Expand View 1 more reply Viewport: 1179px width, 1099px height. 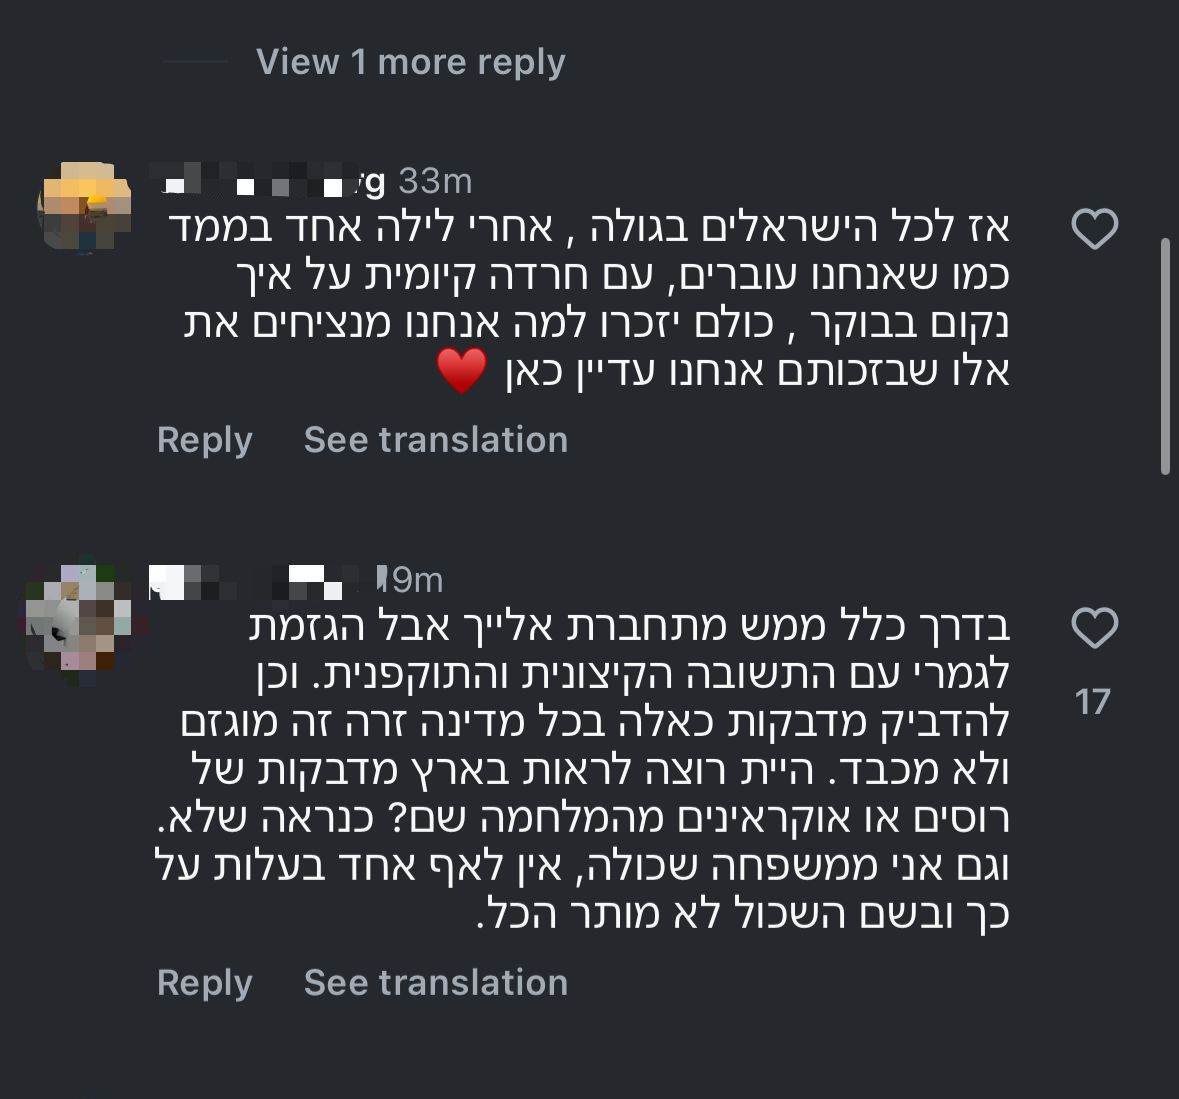(x=410, y=62)
